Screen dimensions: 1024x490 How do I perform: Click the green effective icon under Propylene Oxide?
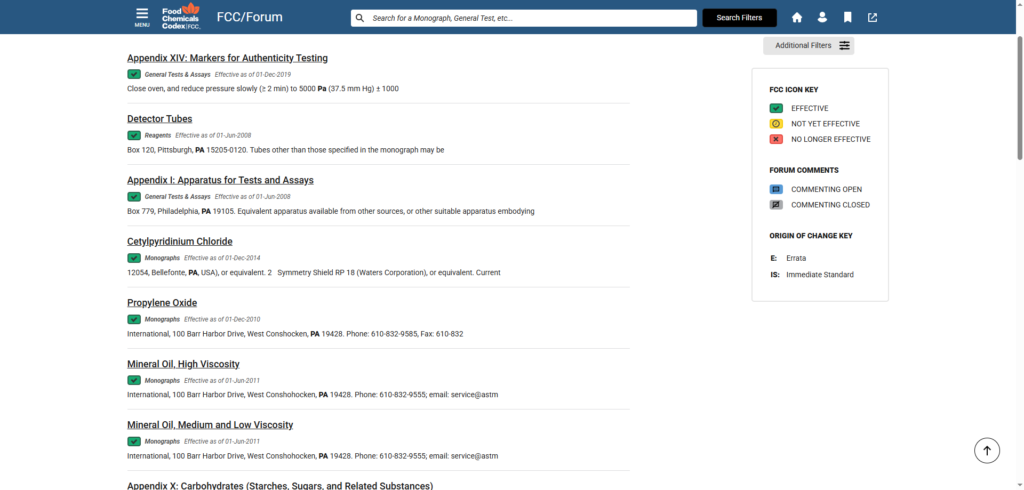[134, 319]
